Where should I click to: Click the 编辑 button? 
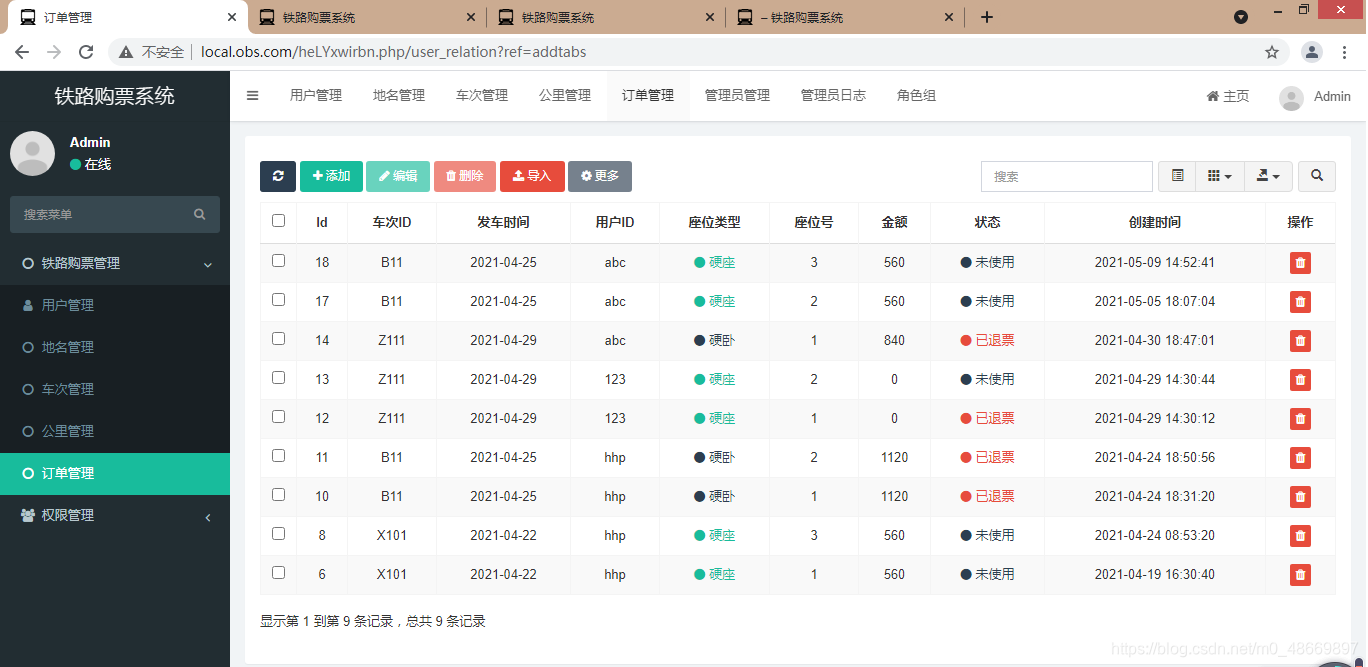pyautogui.click(x=398, y=176)
